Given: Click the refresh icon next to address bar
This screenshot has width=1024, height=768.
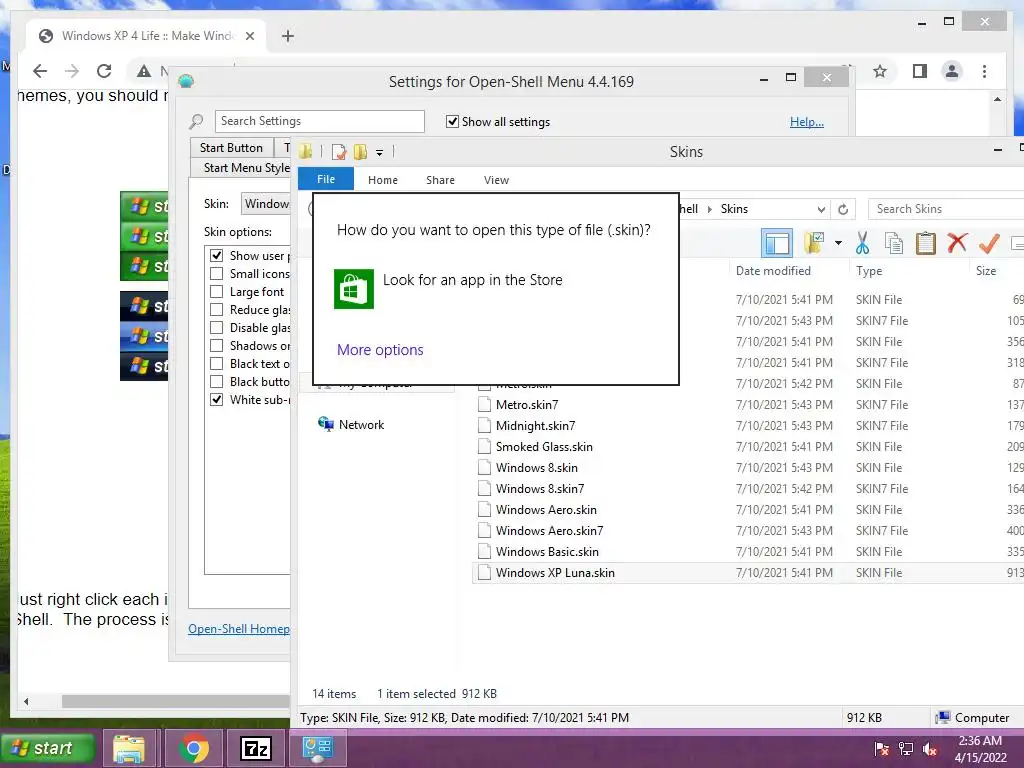Looking at the screenshot, I should 843,209.
